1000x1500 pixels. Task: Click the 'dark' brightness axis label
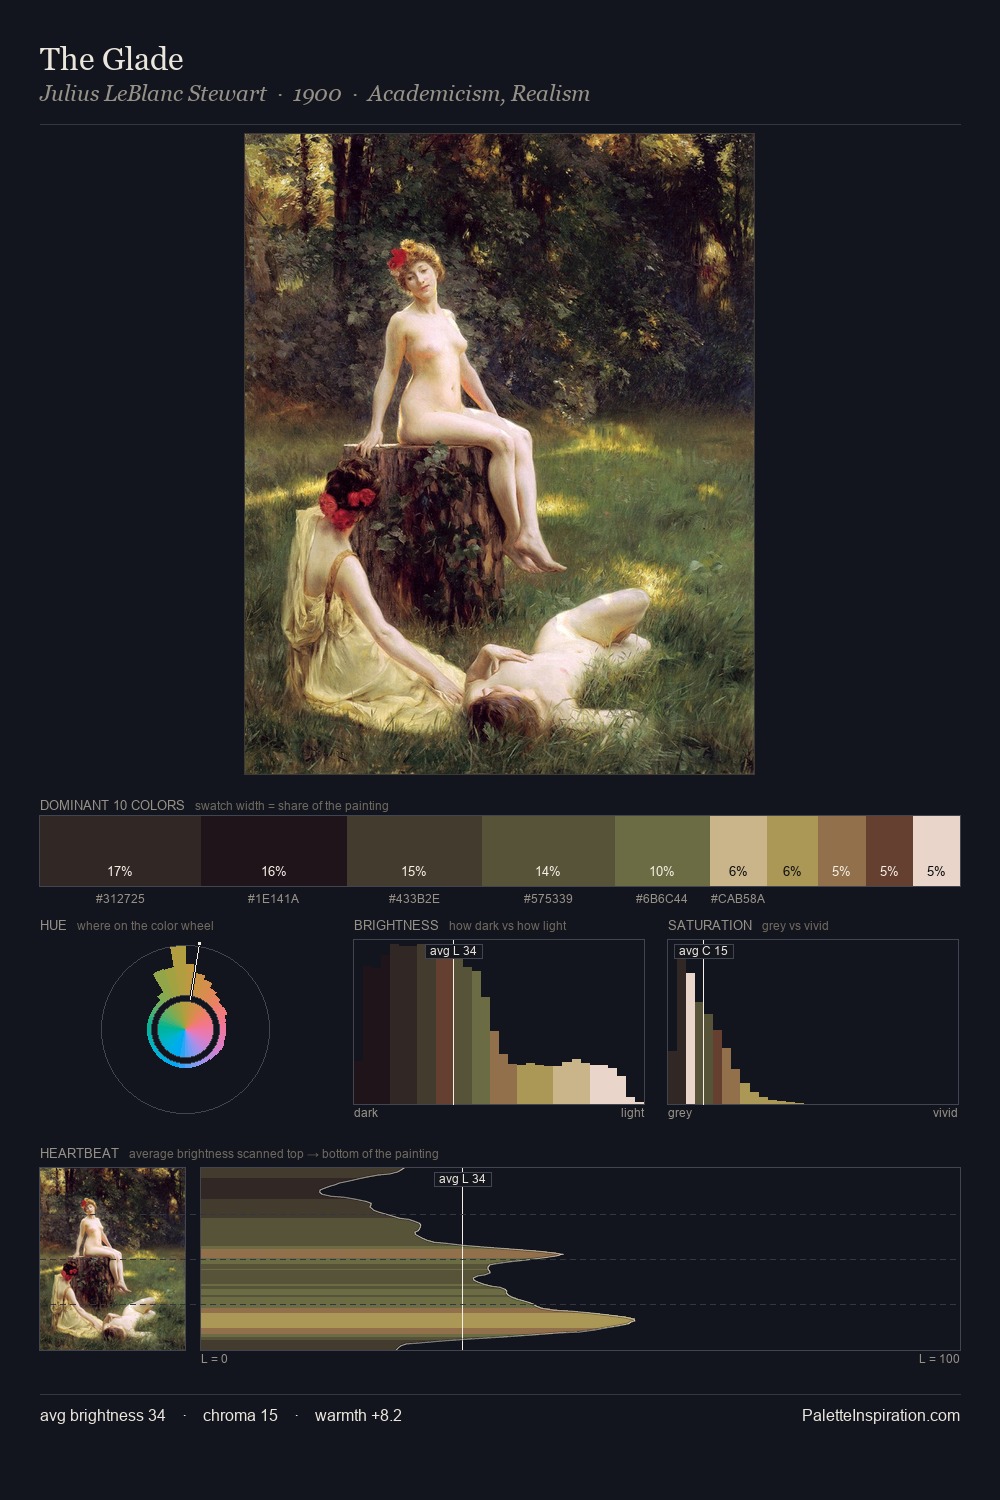click(x=366, y=1113)
